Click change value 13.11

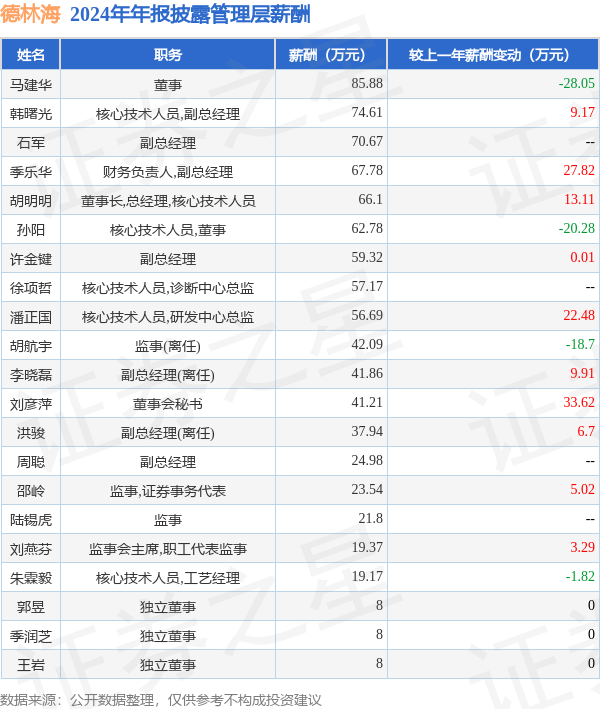[x=579, y=199]
